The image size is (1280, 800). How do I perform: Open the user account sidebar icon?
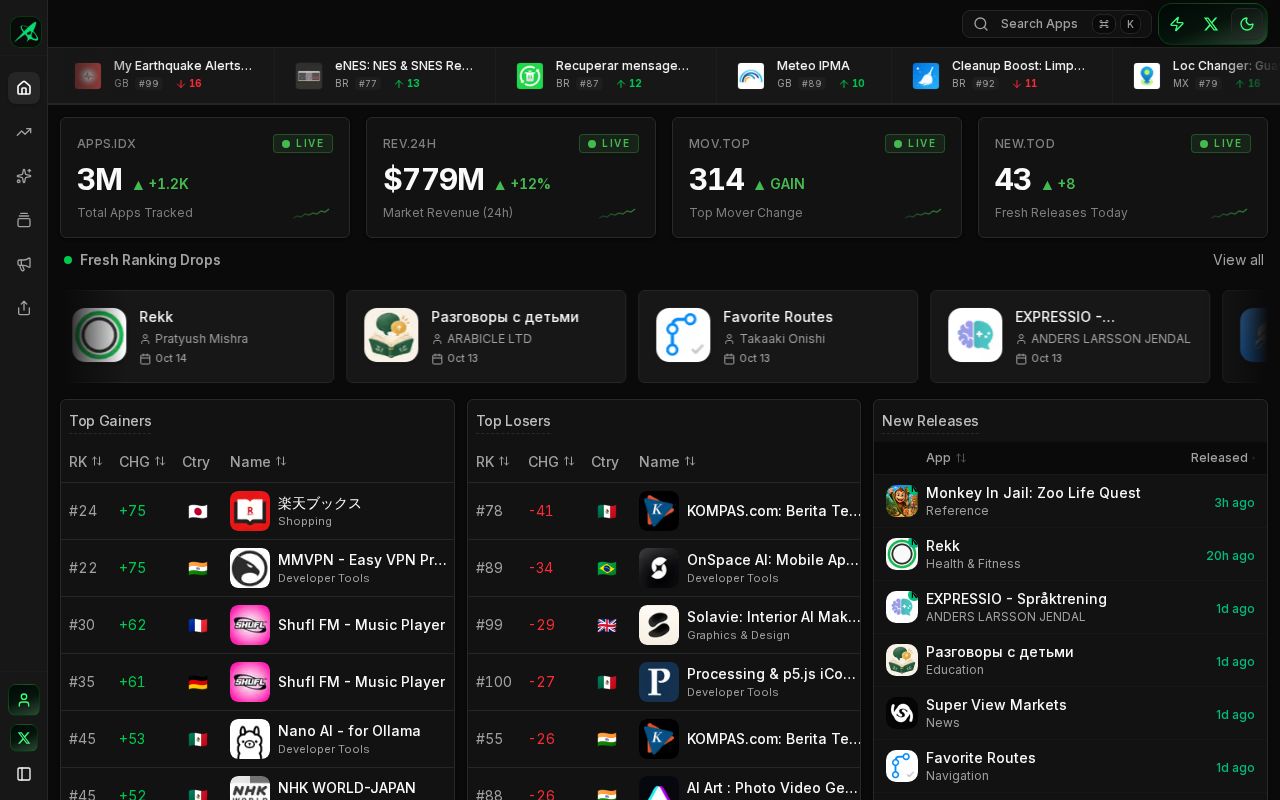(24, 700)
